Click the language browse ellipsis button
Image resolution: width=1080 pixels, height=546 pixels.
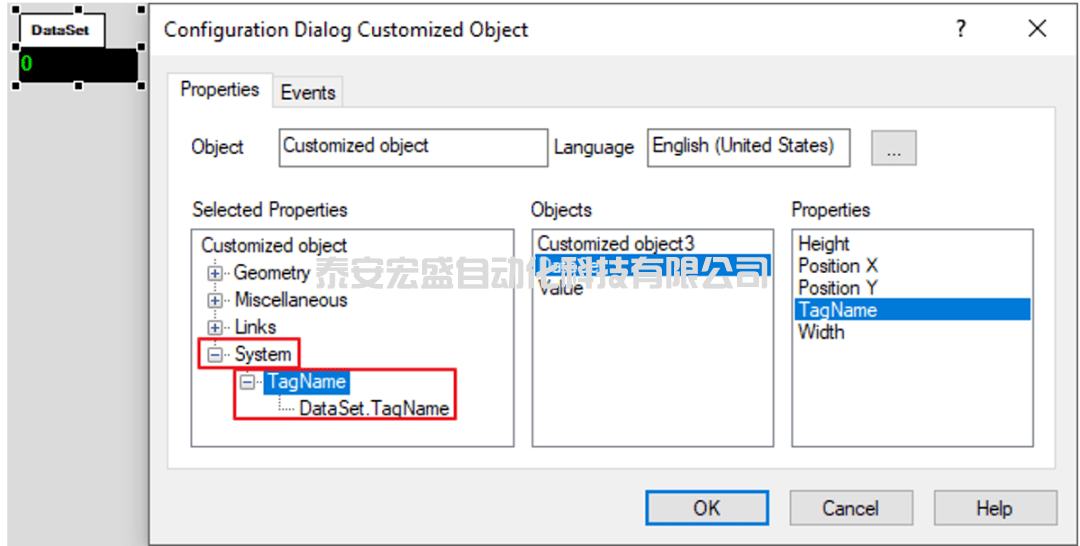893,148
